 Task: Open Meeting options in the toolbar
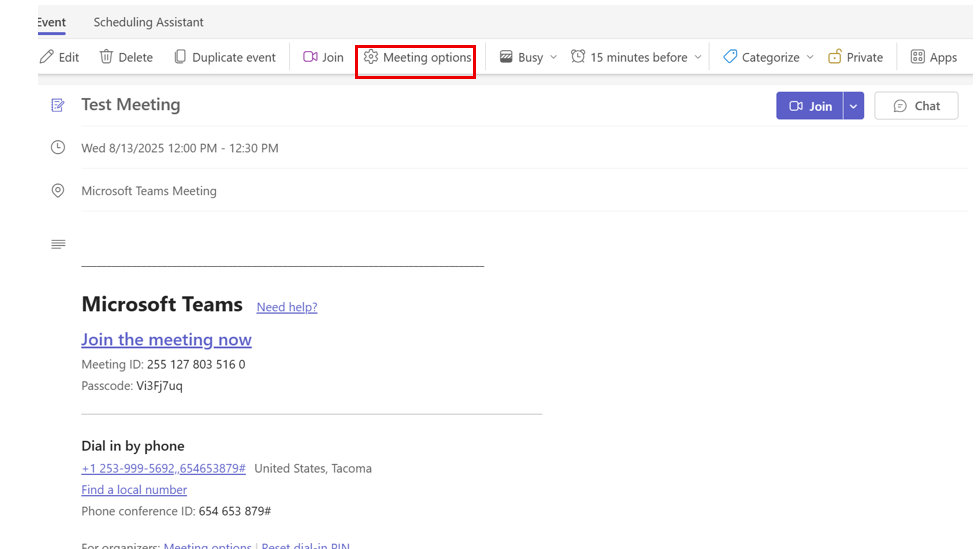(x=418, y=57)
